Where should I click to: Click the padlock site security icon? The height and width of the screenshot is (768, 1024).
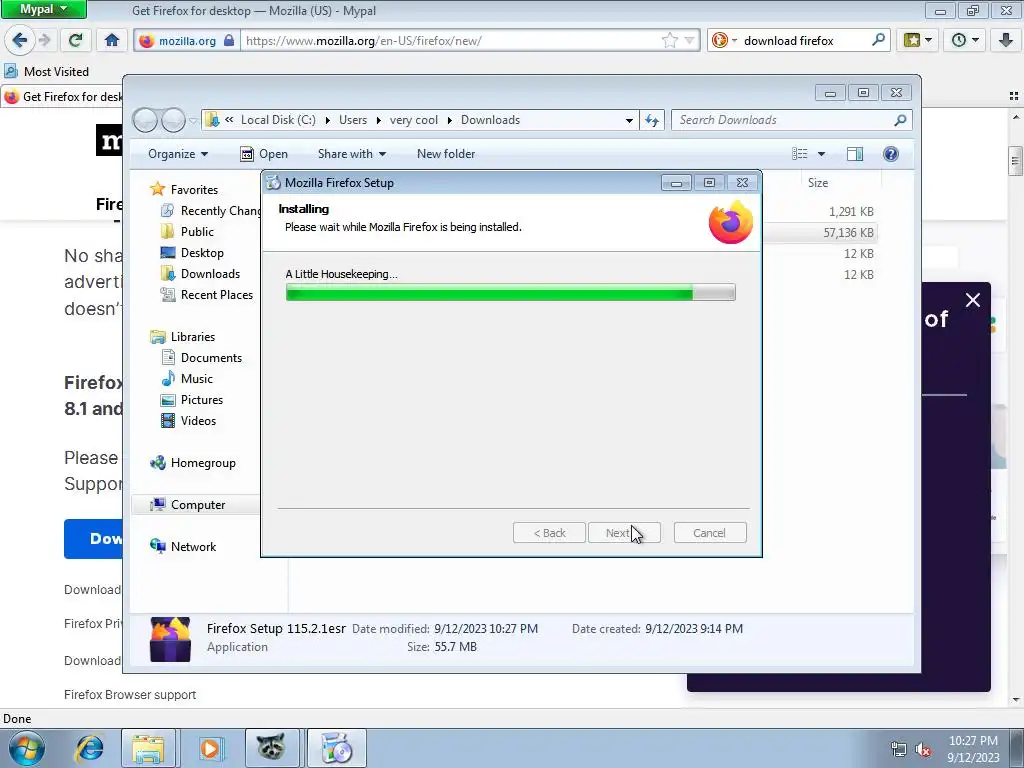[x=229, y=40]
